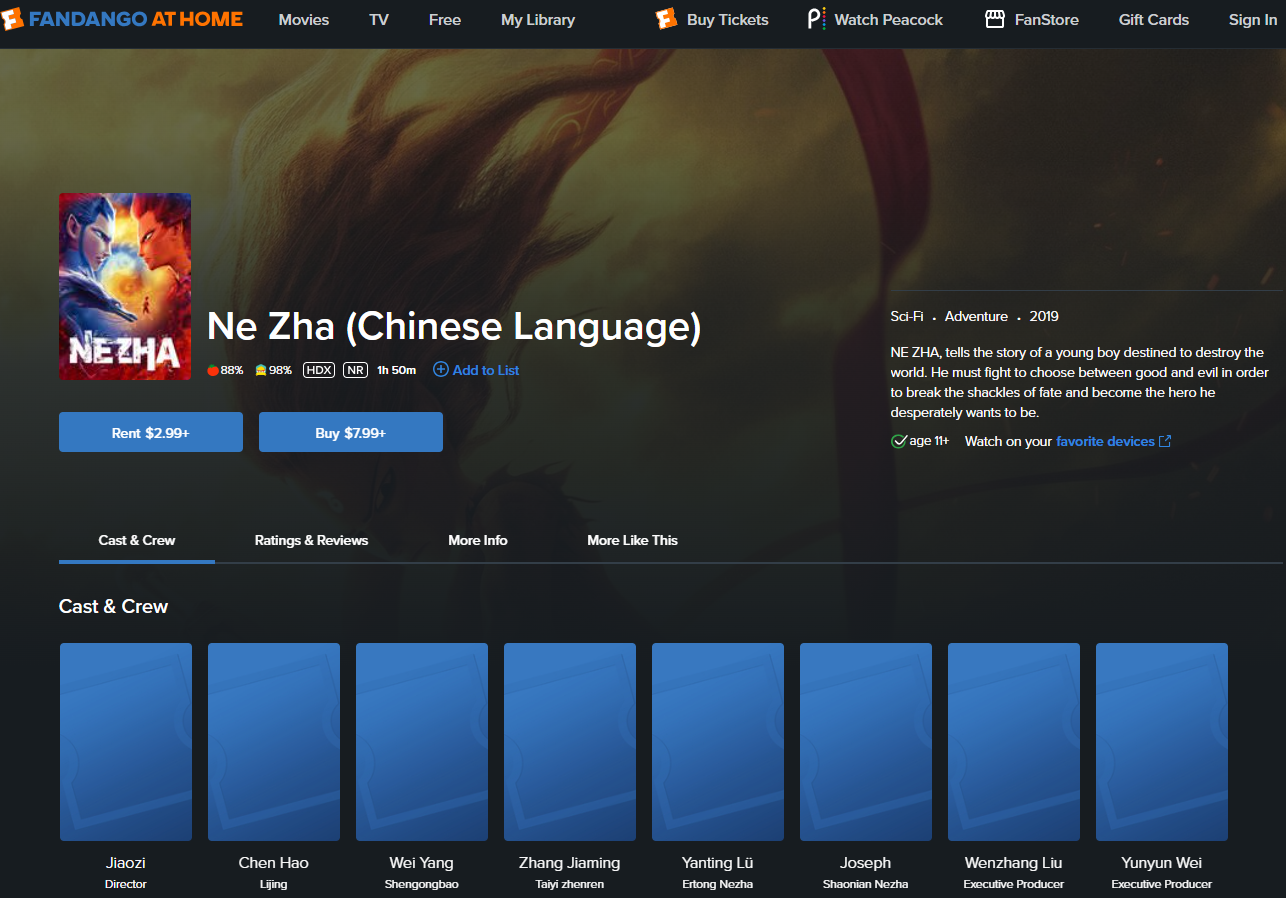Screen dimensions: 1286x898
Task: Click the Fandango ticket icon beside Buy Tickets
Action: coord(667,19)
